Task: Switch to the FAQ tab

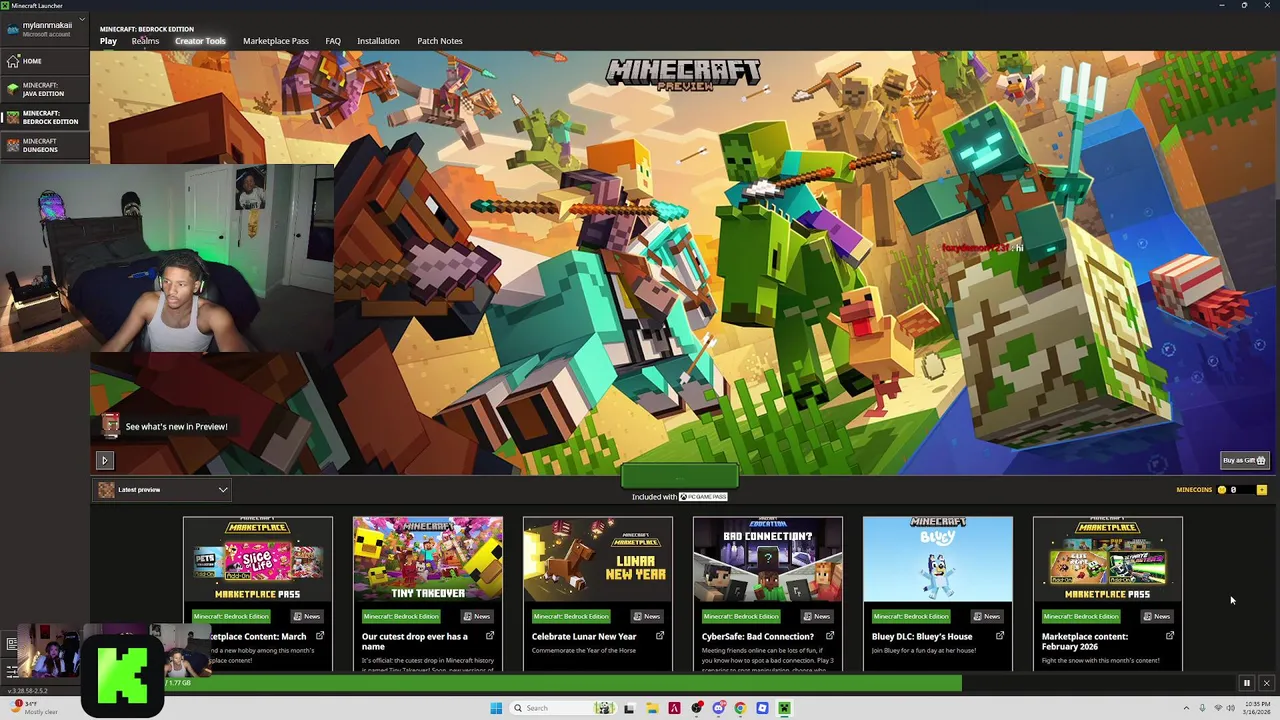Action: (x=333, y=41)
